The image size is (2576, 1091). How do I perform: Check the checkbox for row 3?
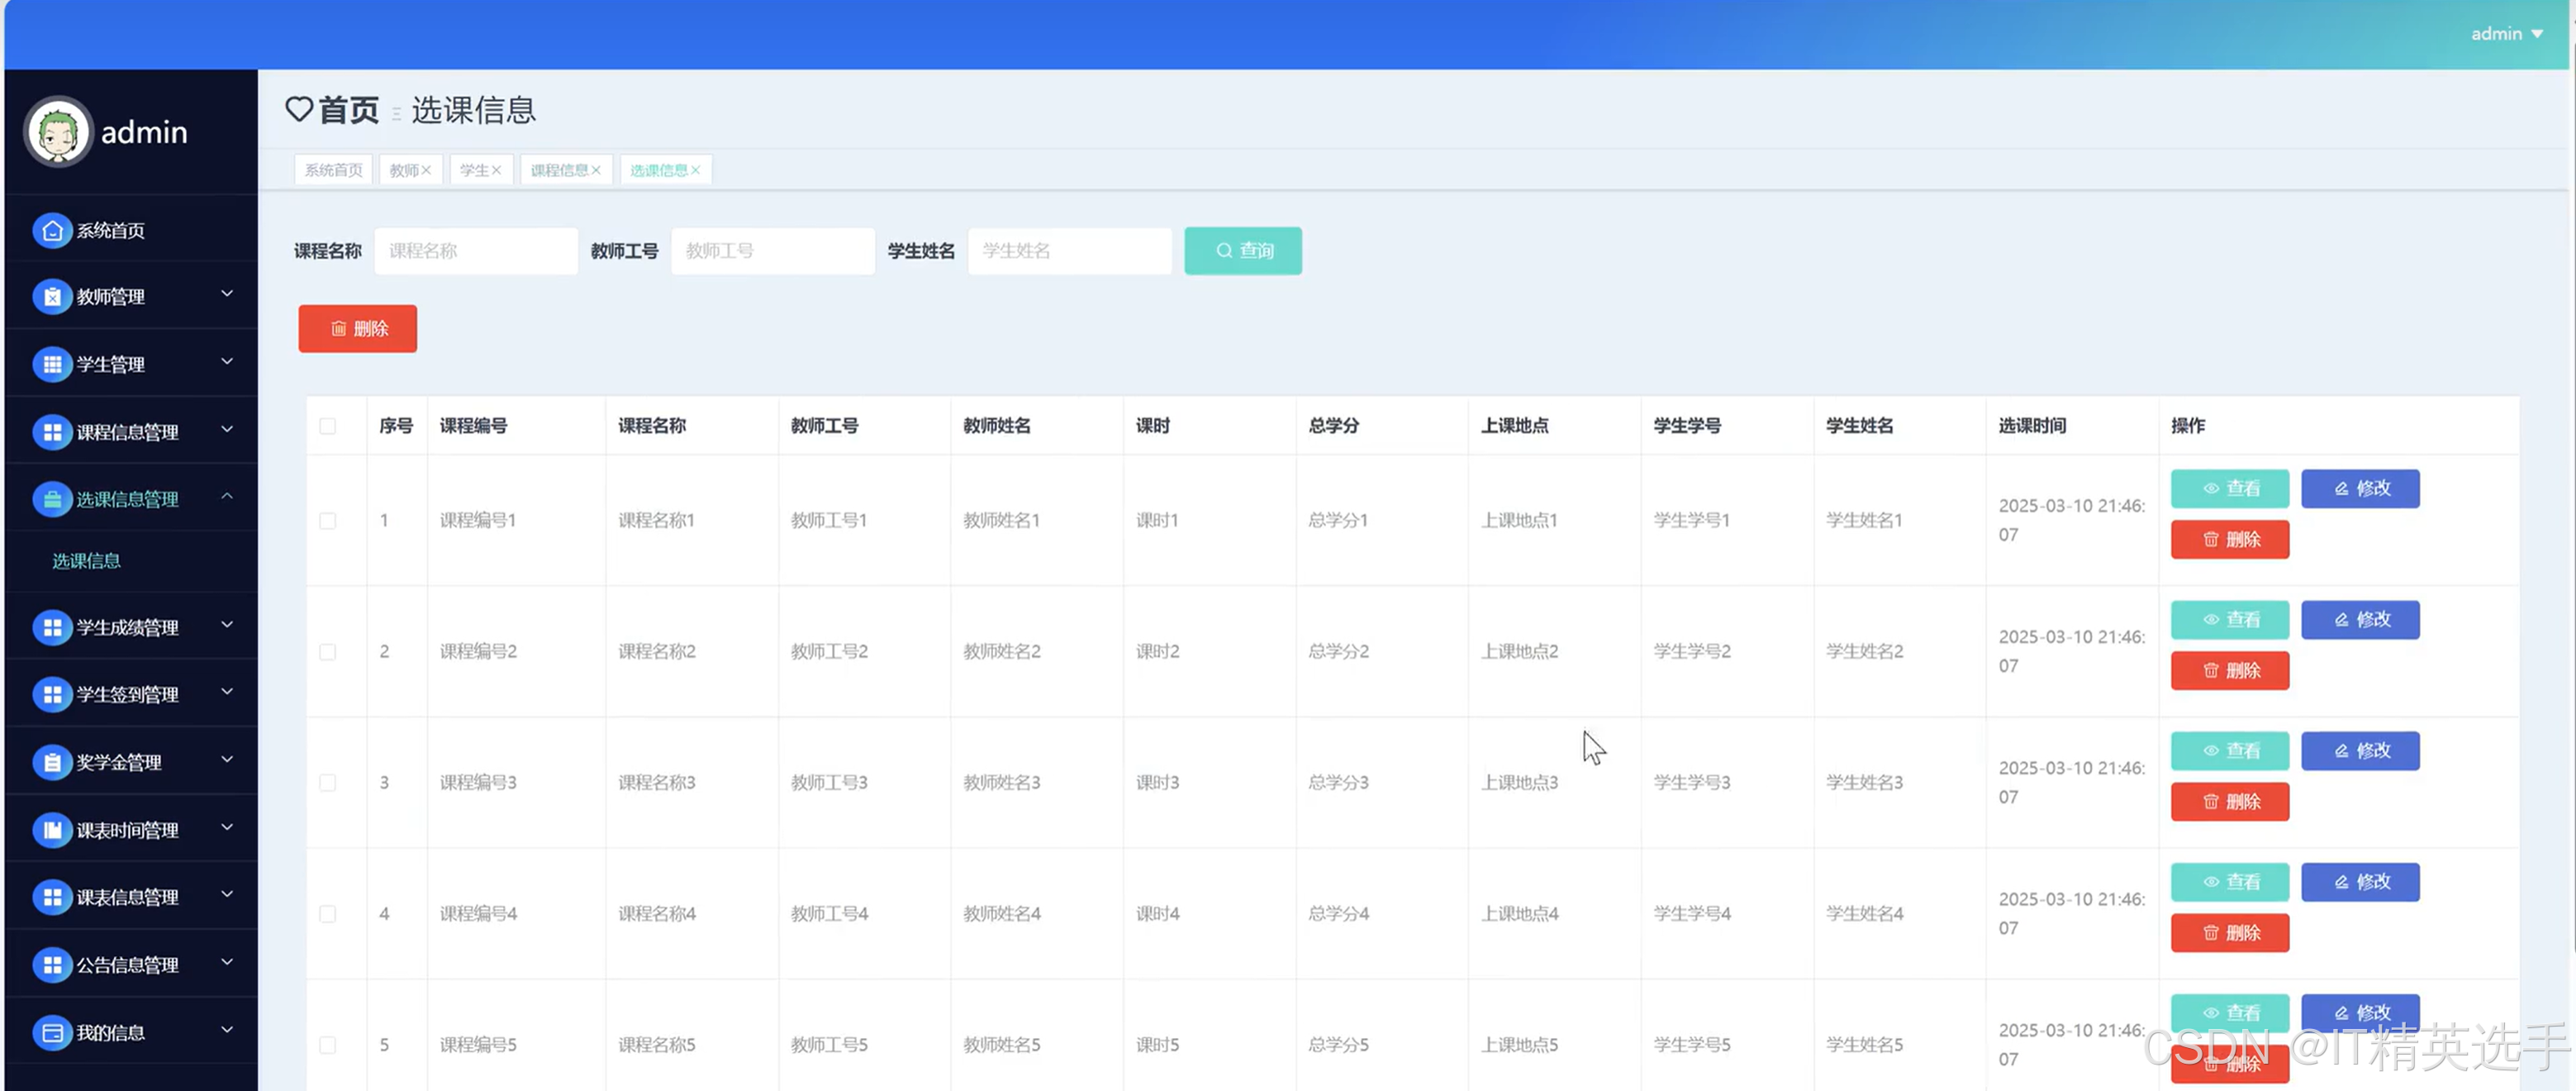(x=328, y=783)
